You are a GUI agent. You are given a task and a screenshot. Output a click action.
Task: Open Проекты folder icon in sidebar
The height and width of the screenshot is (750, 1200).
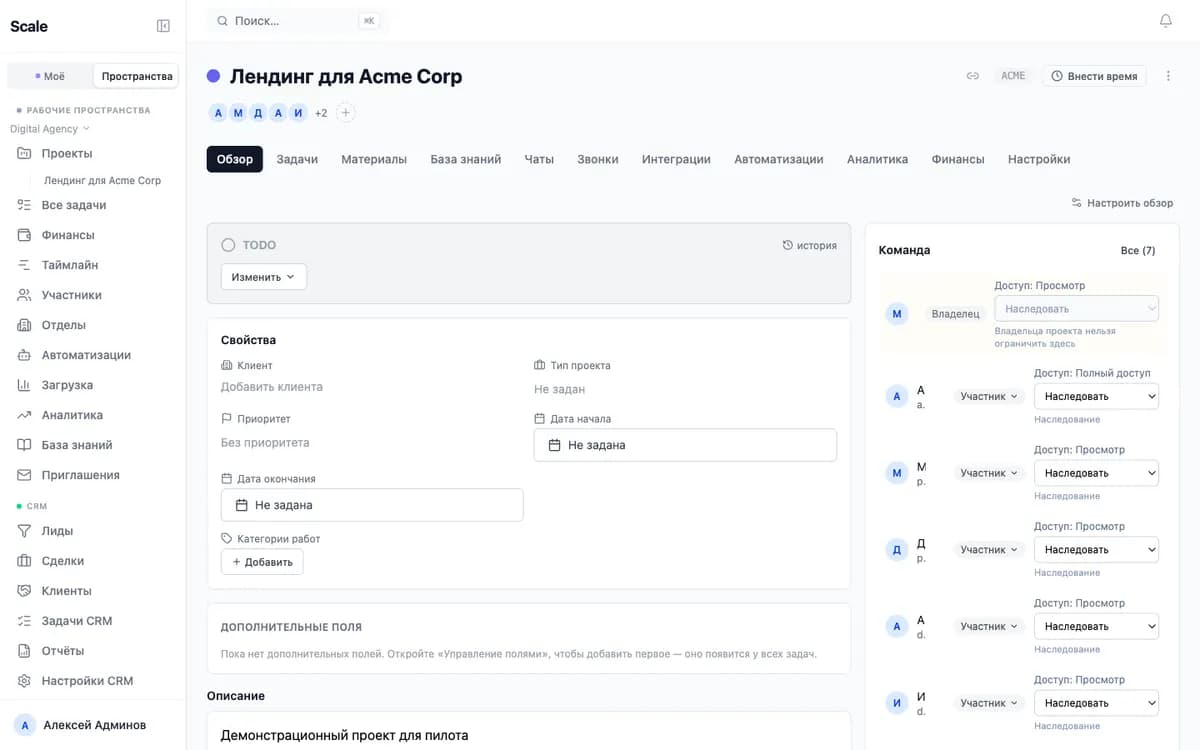point(24,153)
